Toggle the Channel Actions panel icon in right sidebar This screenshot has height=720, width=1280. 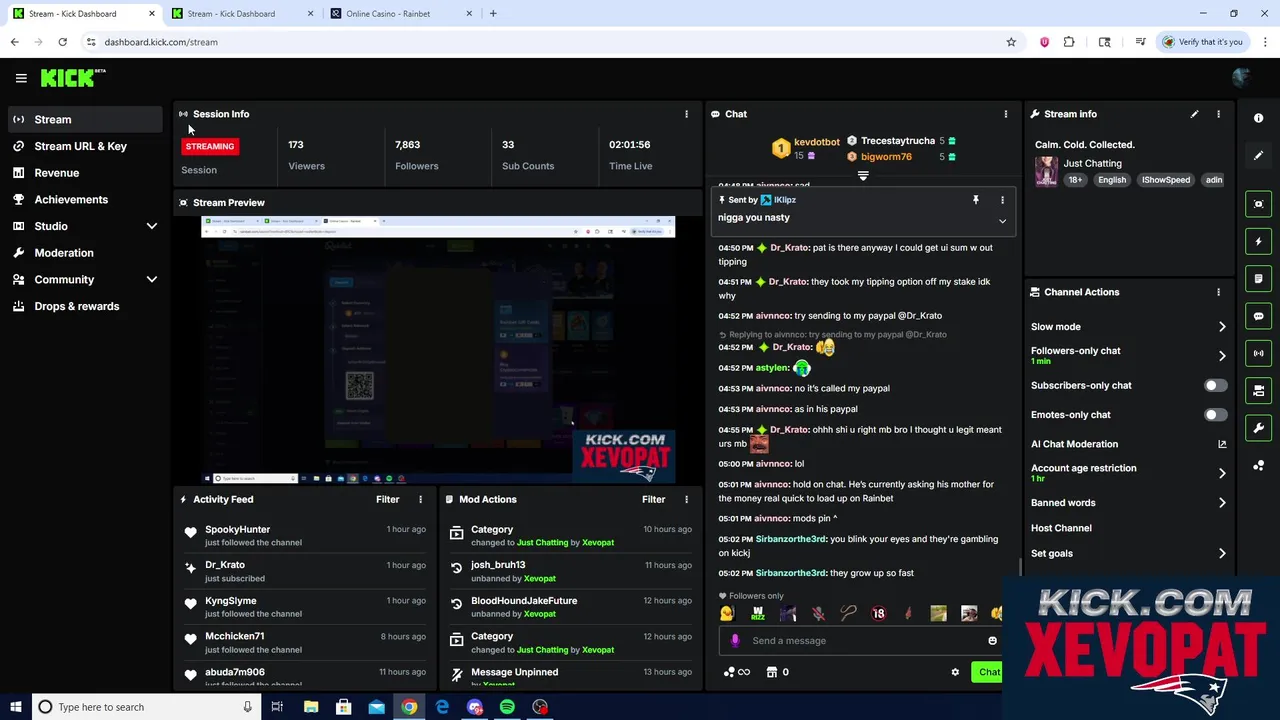tap(1259, 391)
